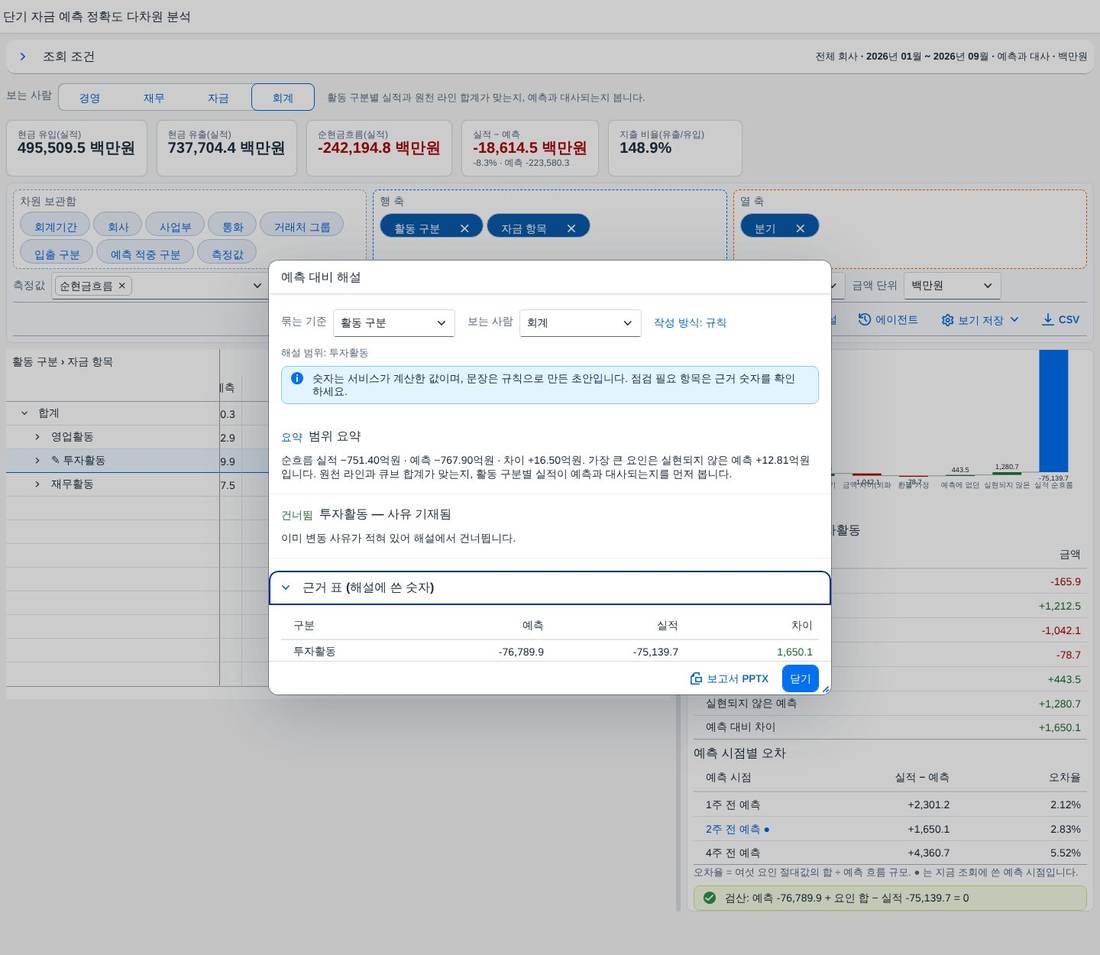
Task: Open the 묶는 기준 활동 구분 dropdown
Action: [x=394, y=323]
